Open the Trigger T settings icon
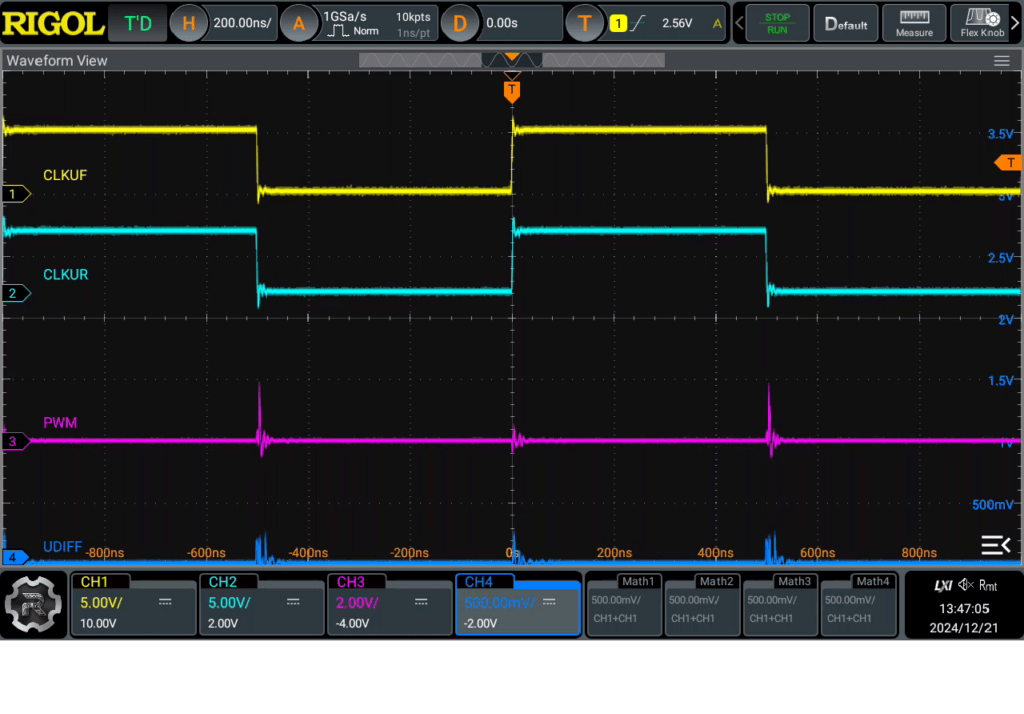The height and width of the screenshot is (714, 1024). [584, 24]
